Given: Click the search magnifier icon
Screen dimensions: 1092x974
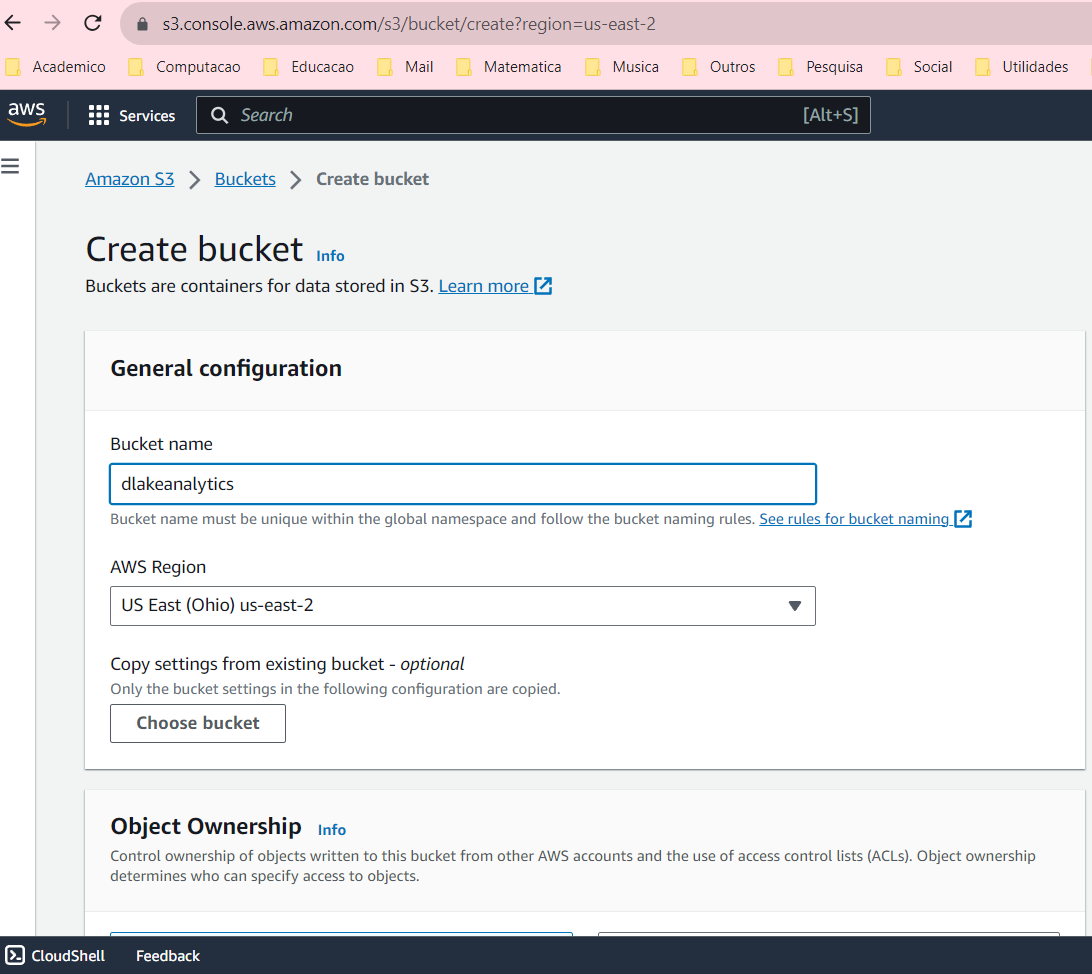Looking at the screenshot, I should pyautogui.click(x=220, y=115).
